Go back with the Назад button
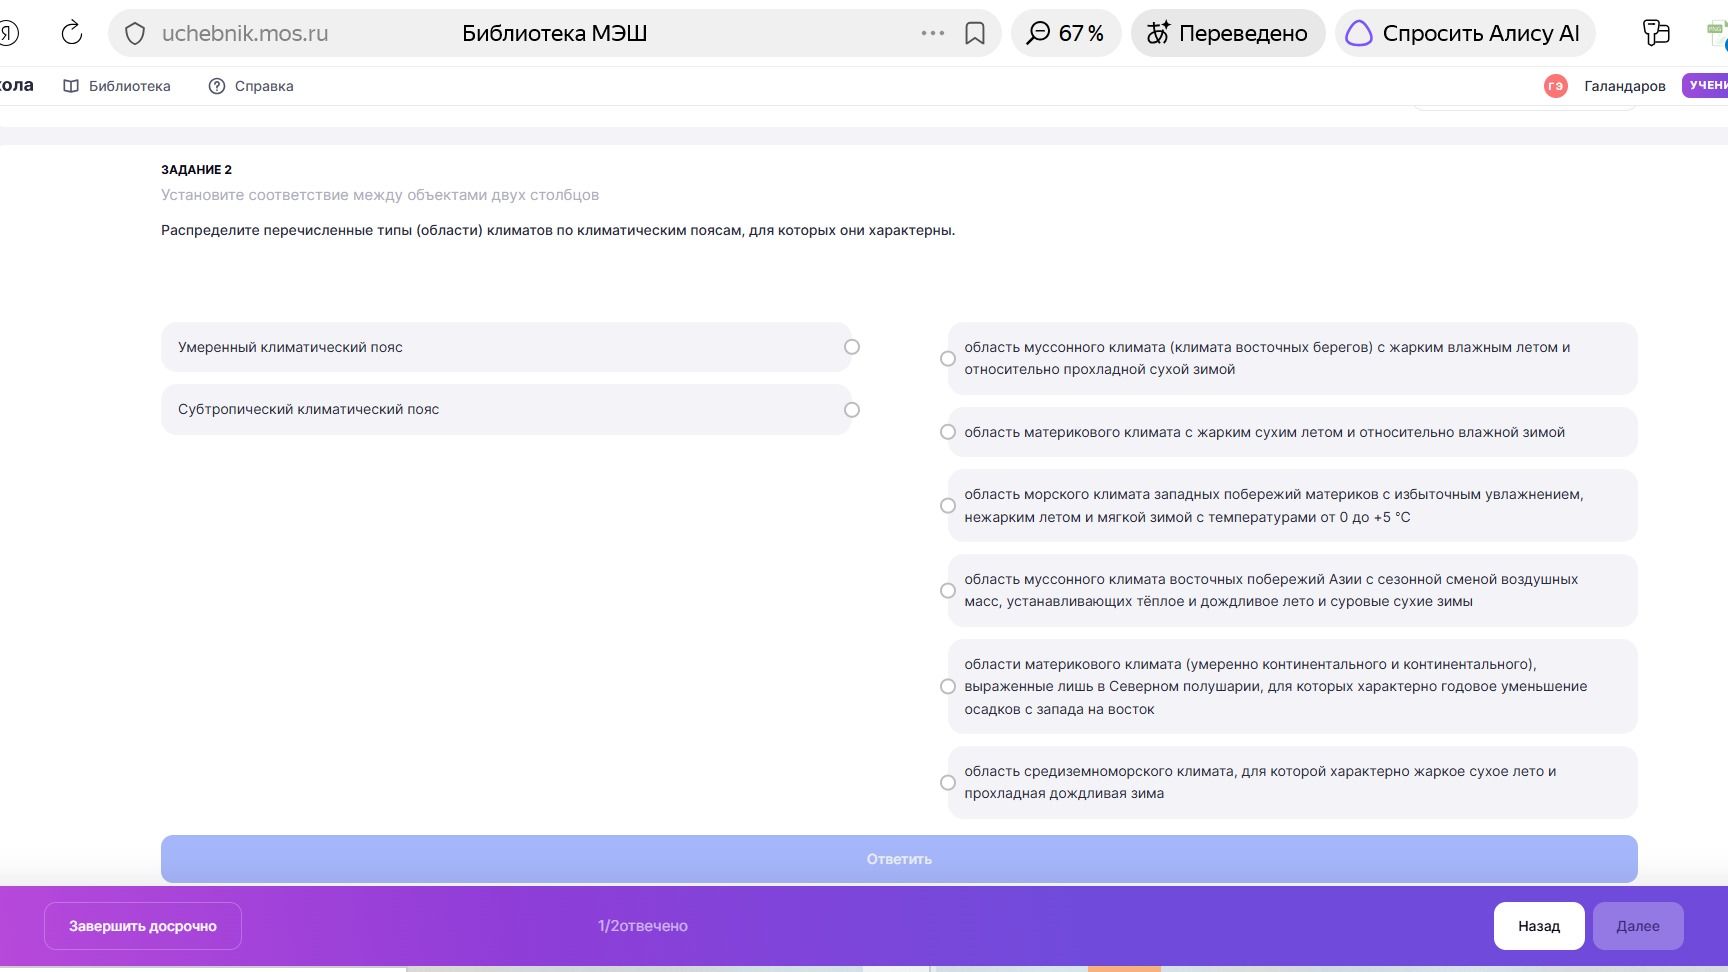This screenshot has width=1728, height=972. tap(1539, 926)
